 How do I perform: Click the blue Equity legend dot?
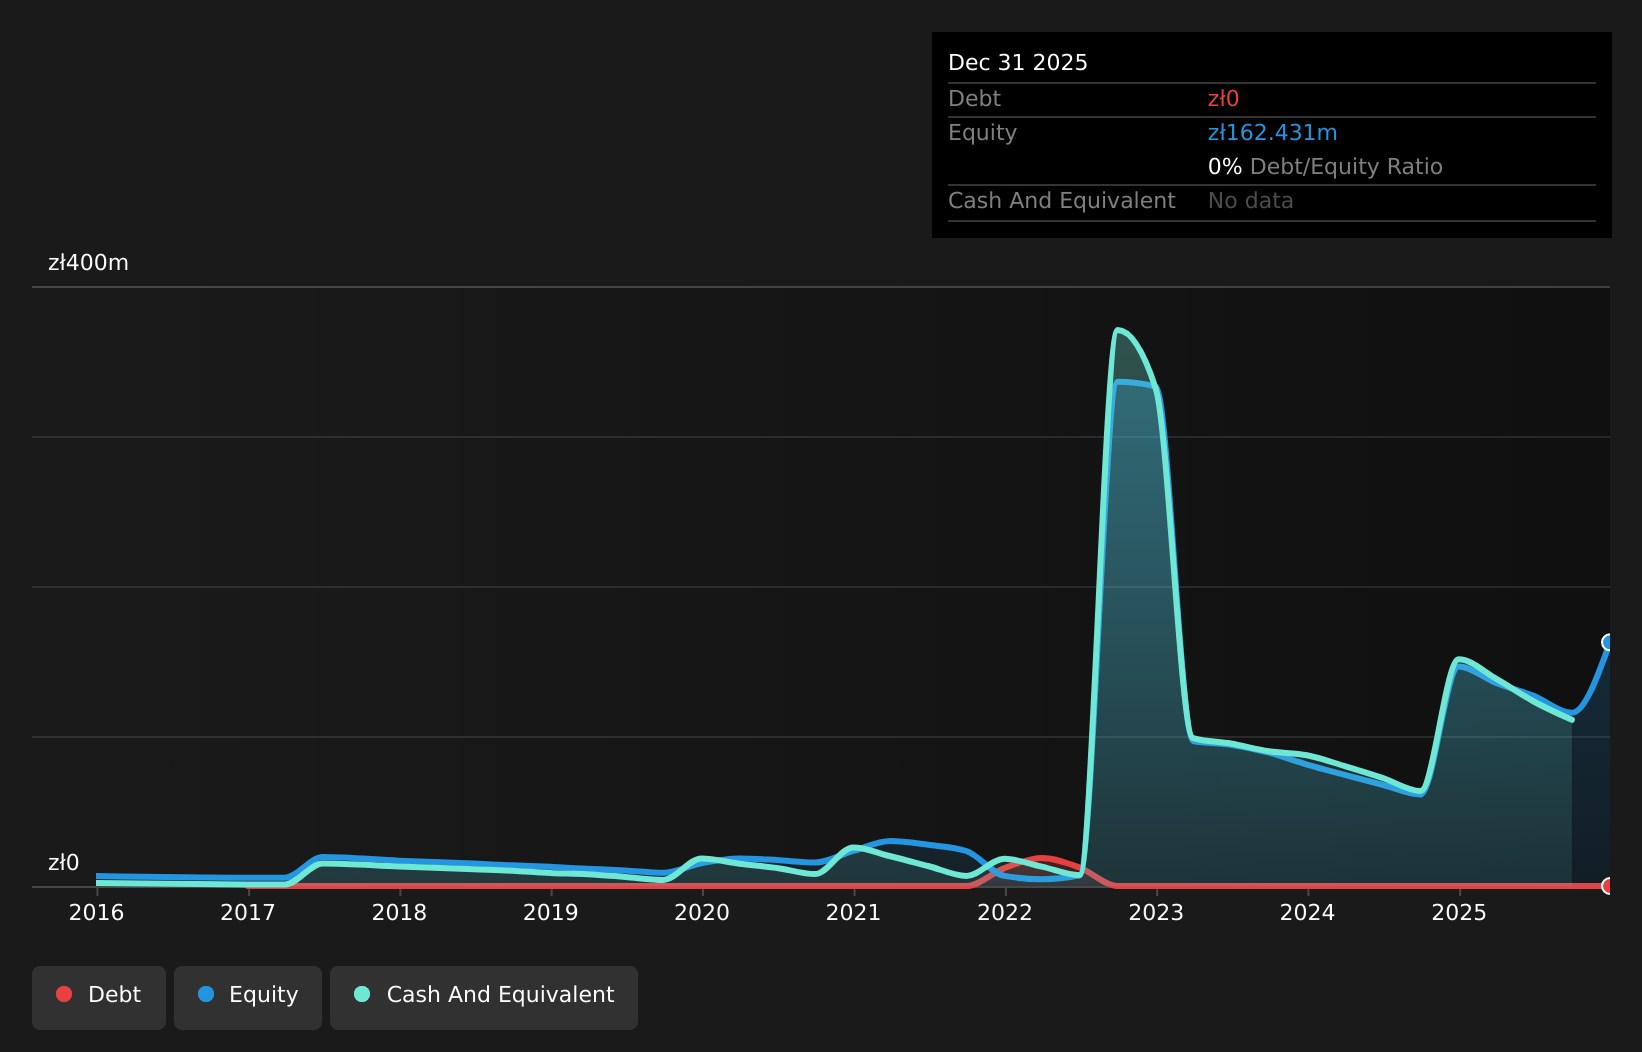coord(206,994)
